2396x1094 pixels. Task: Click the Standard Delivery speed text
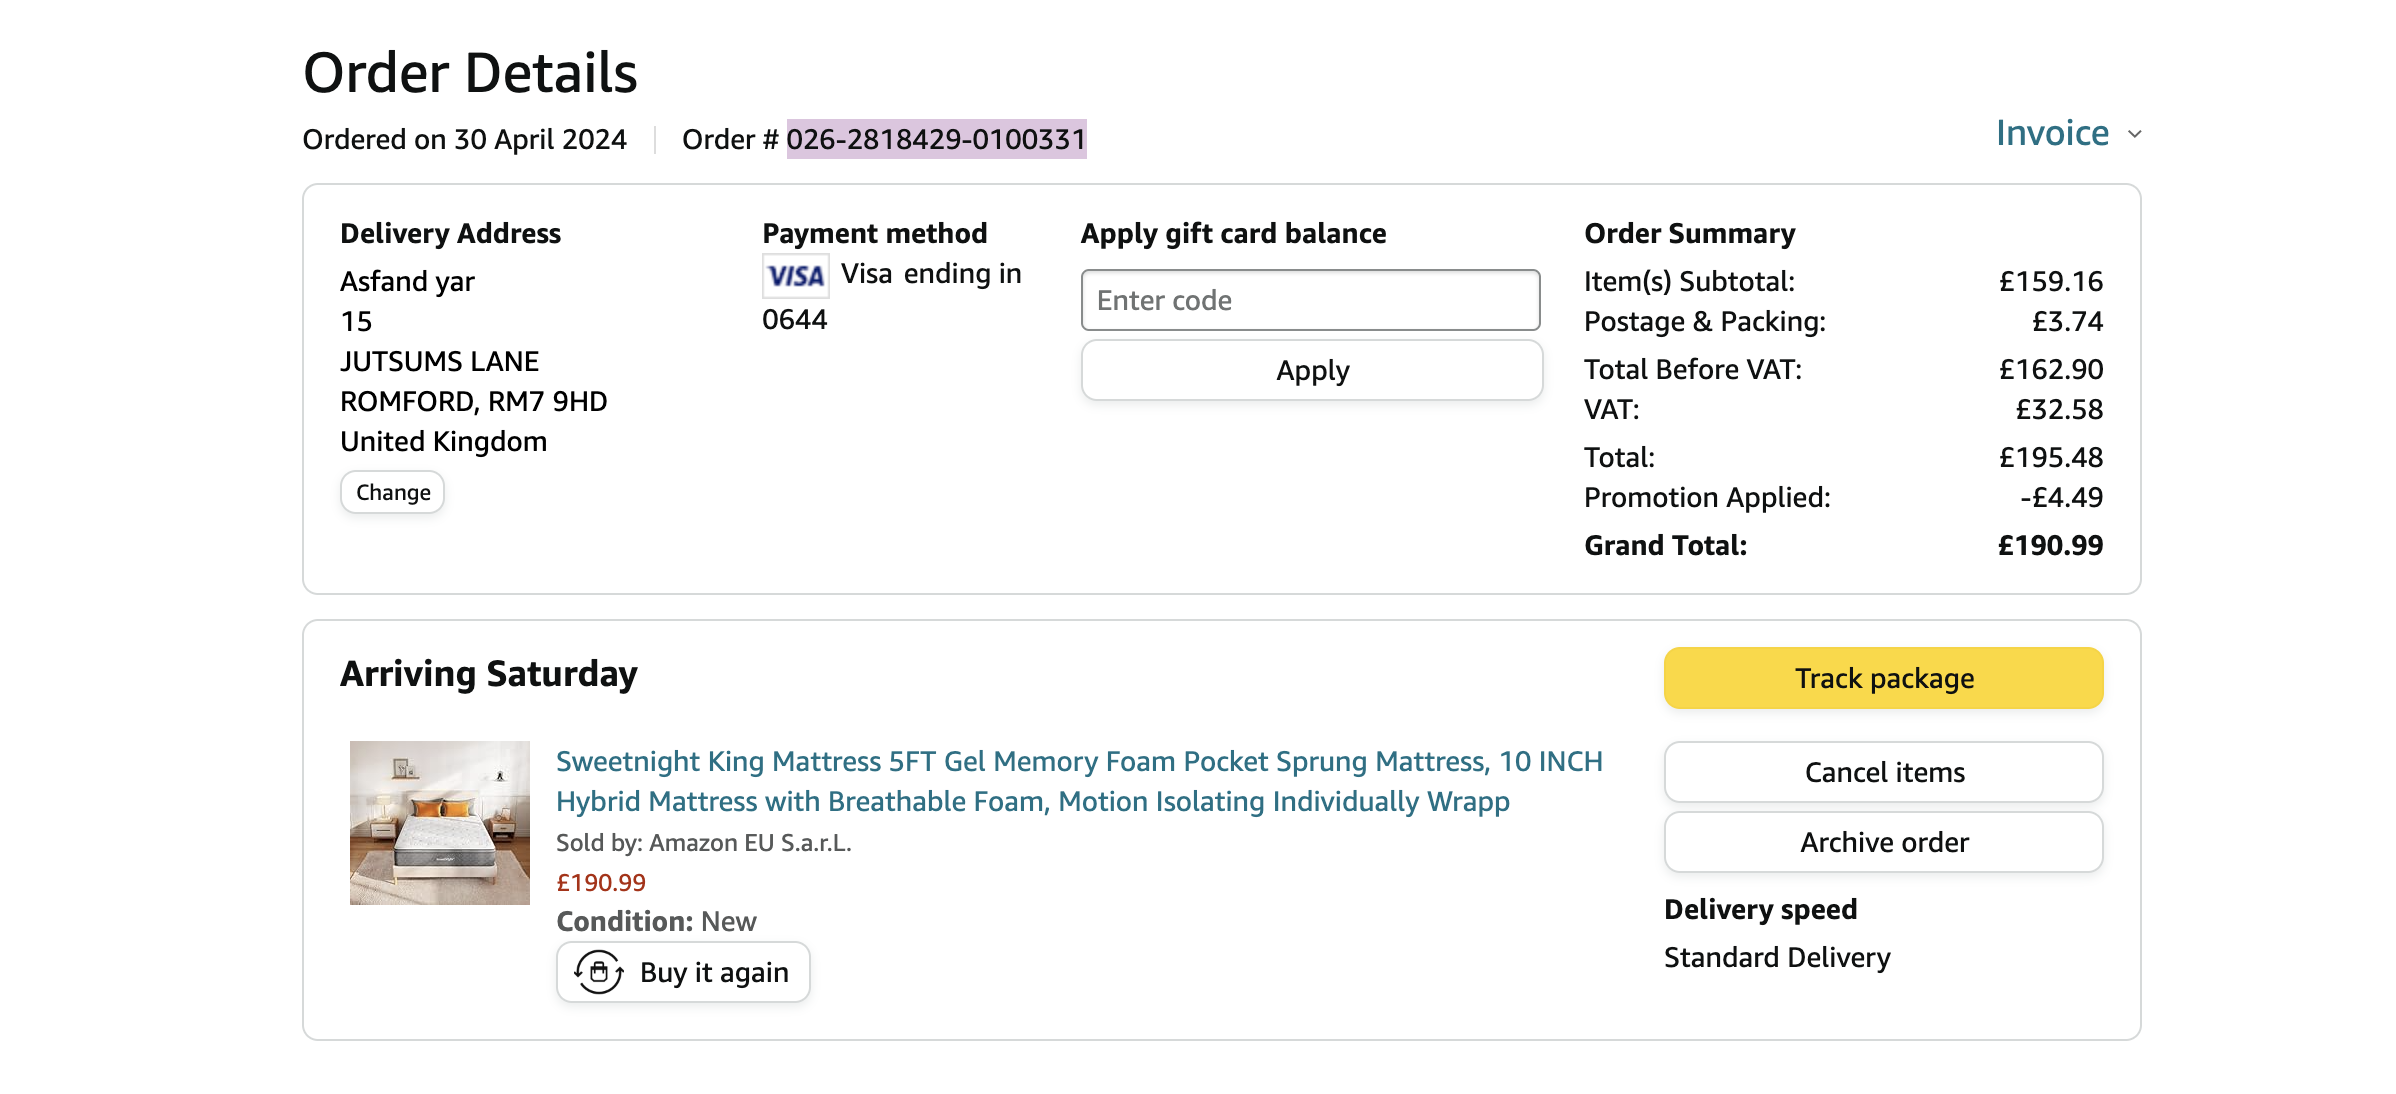pyautogui.click(x=1777, y=957)
